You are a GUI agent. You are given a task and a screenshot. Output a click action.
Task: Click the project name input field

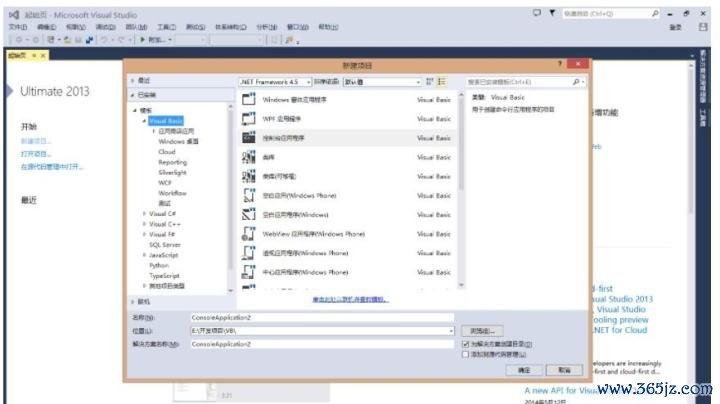coord(322,317)
